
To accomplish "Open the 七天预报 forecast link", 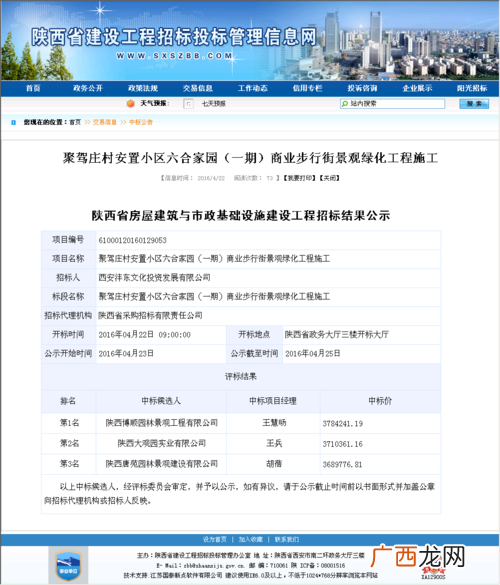I will 213,104.
